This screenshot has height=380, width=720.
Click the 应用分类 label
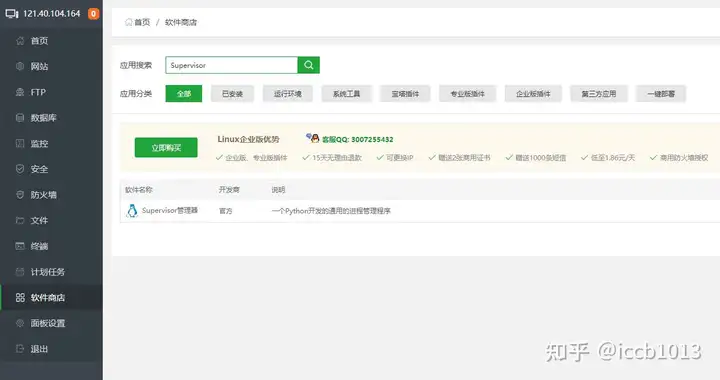(x=136, y=94)
